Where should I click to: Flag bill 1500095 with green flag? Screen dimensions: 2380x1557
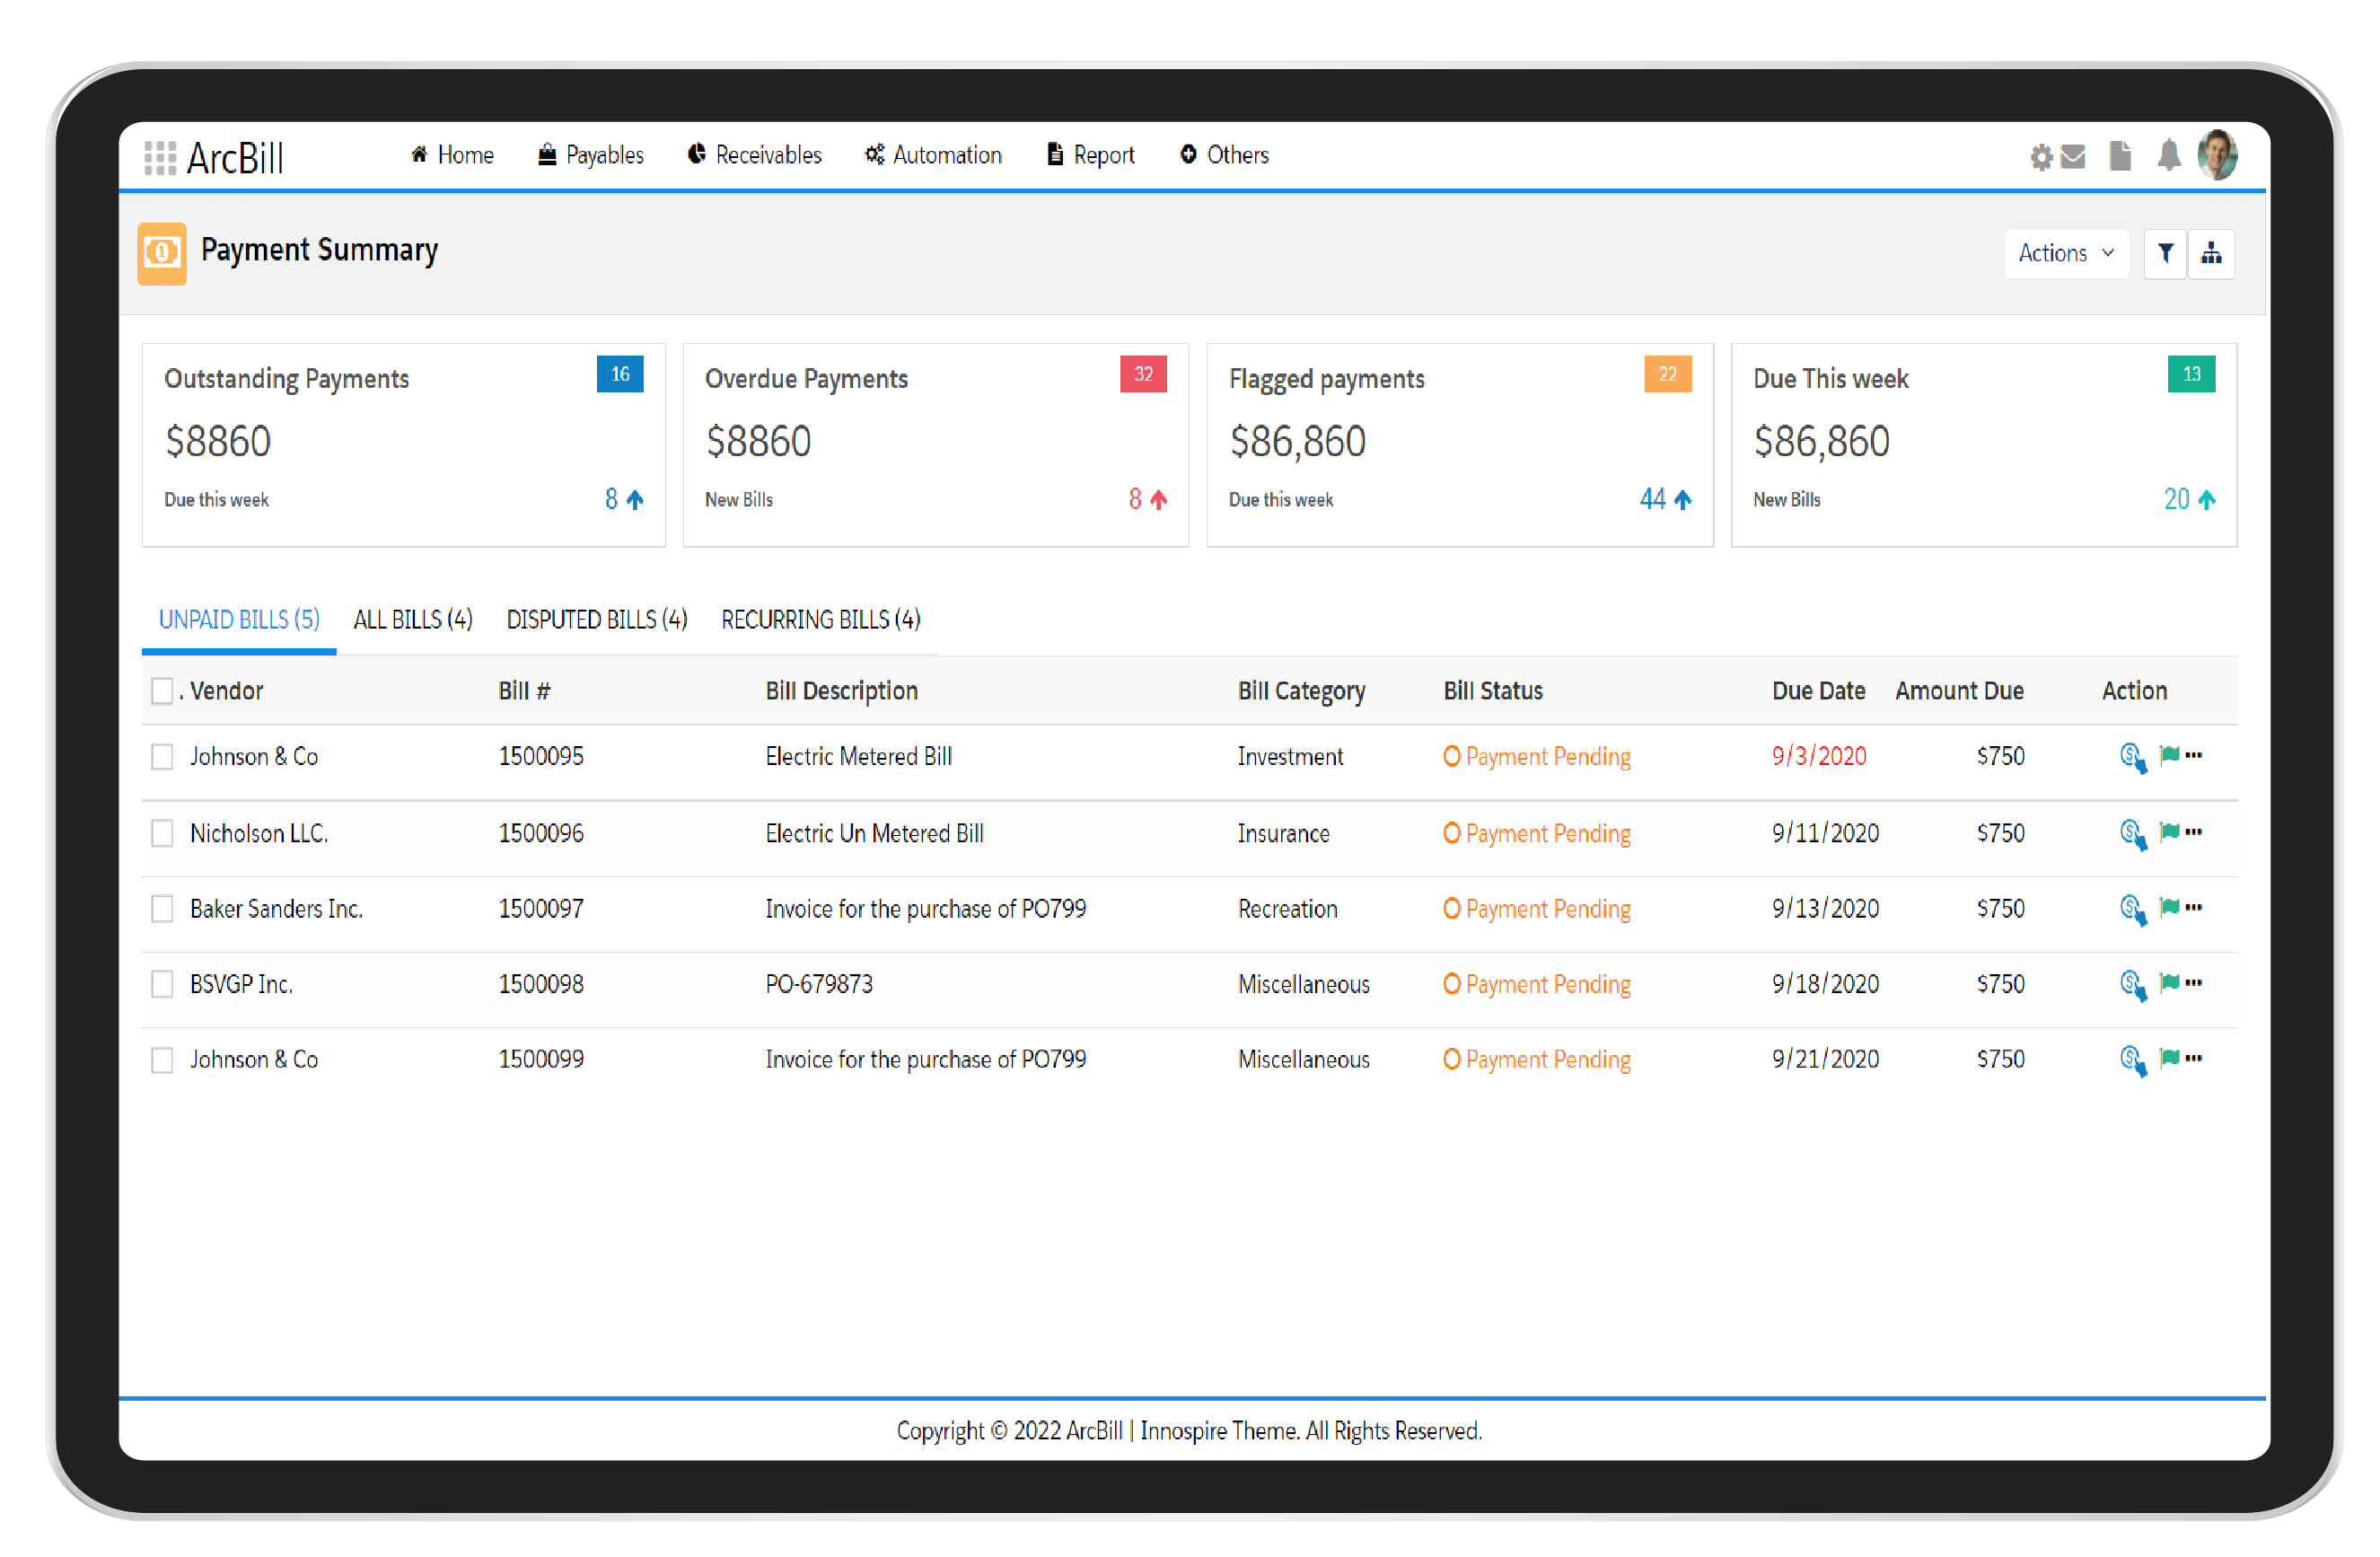2169,755
